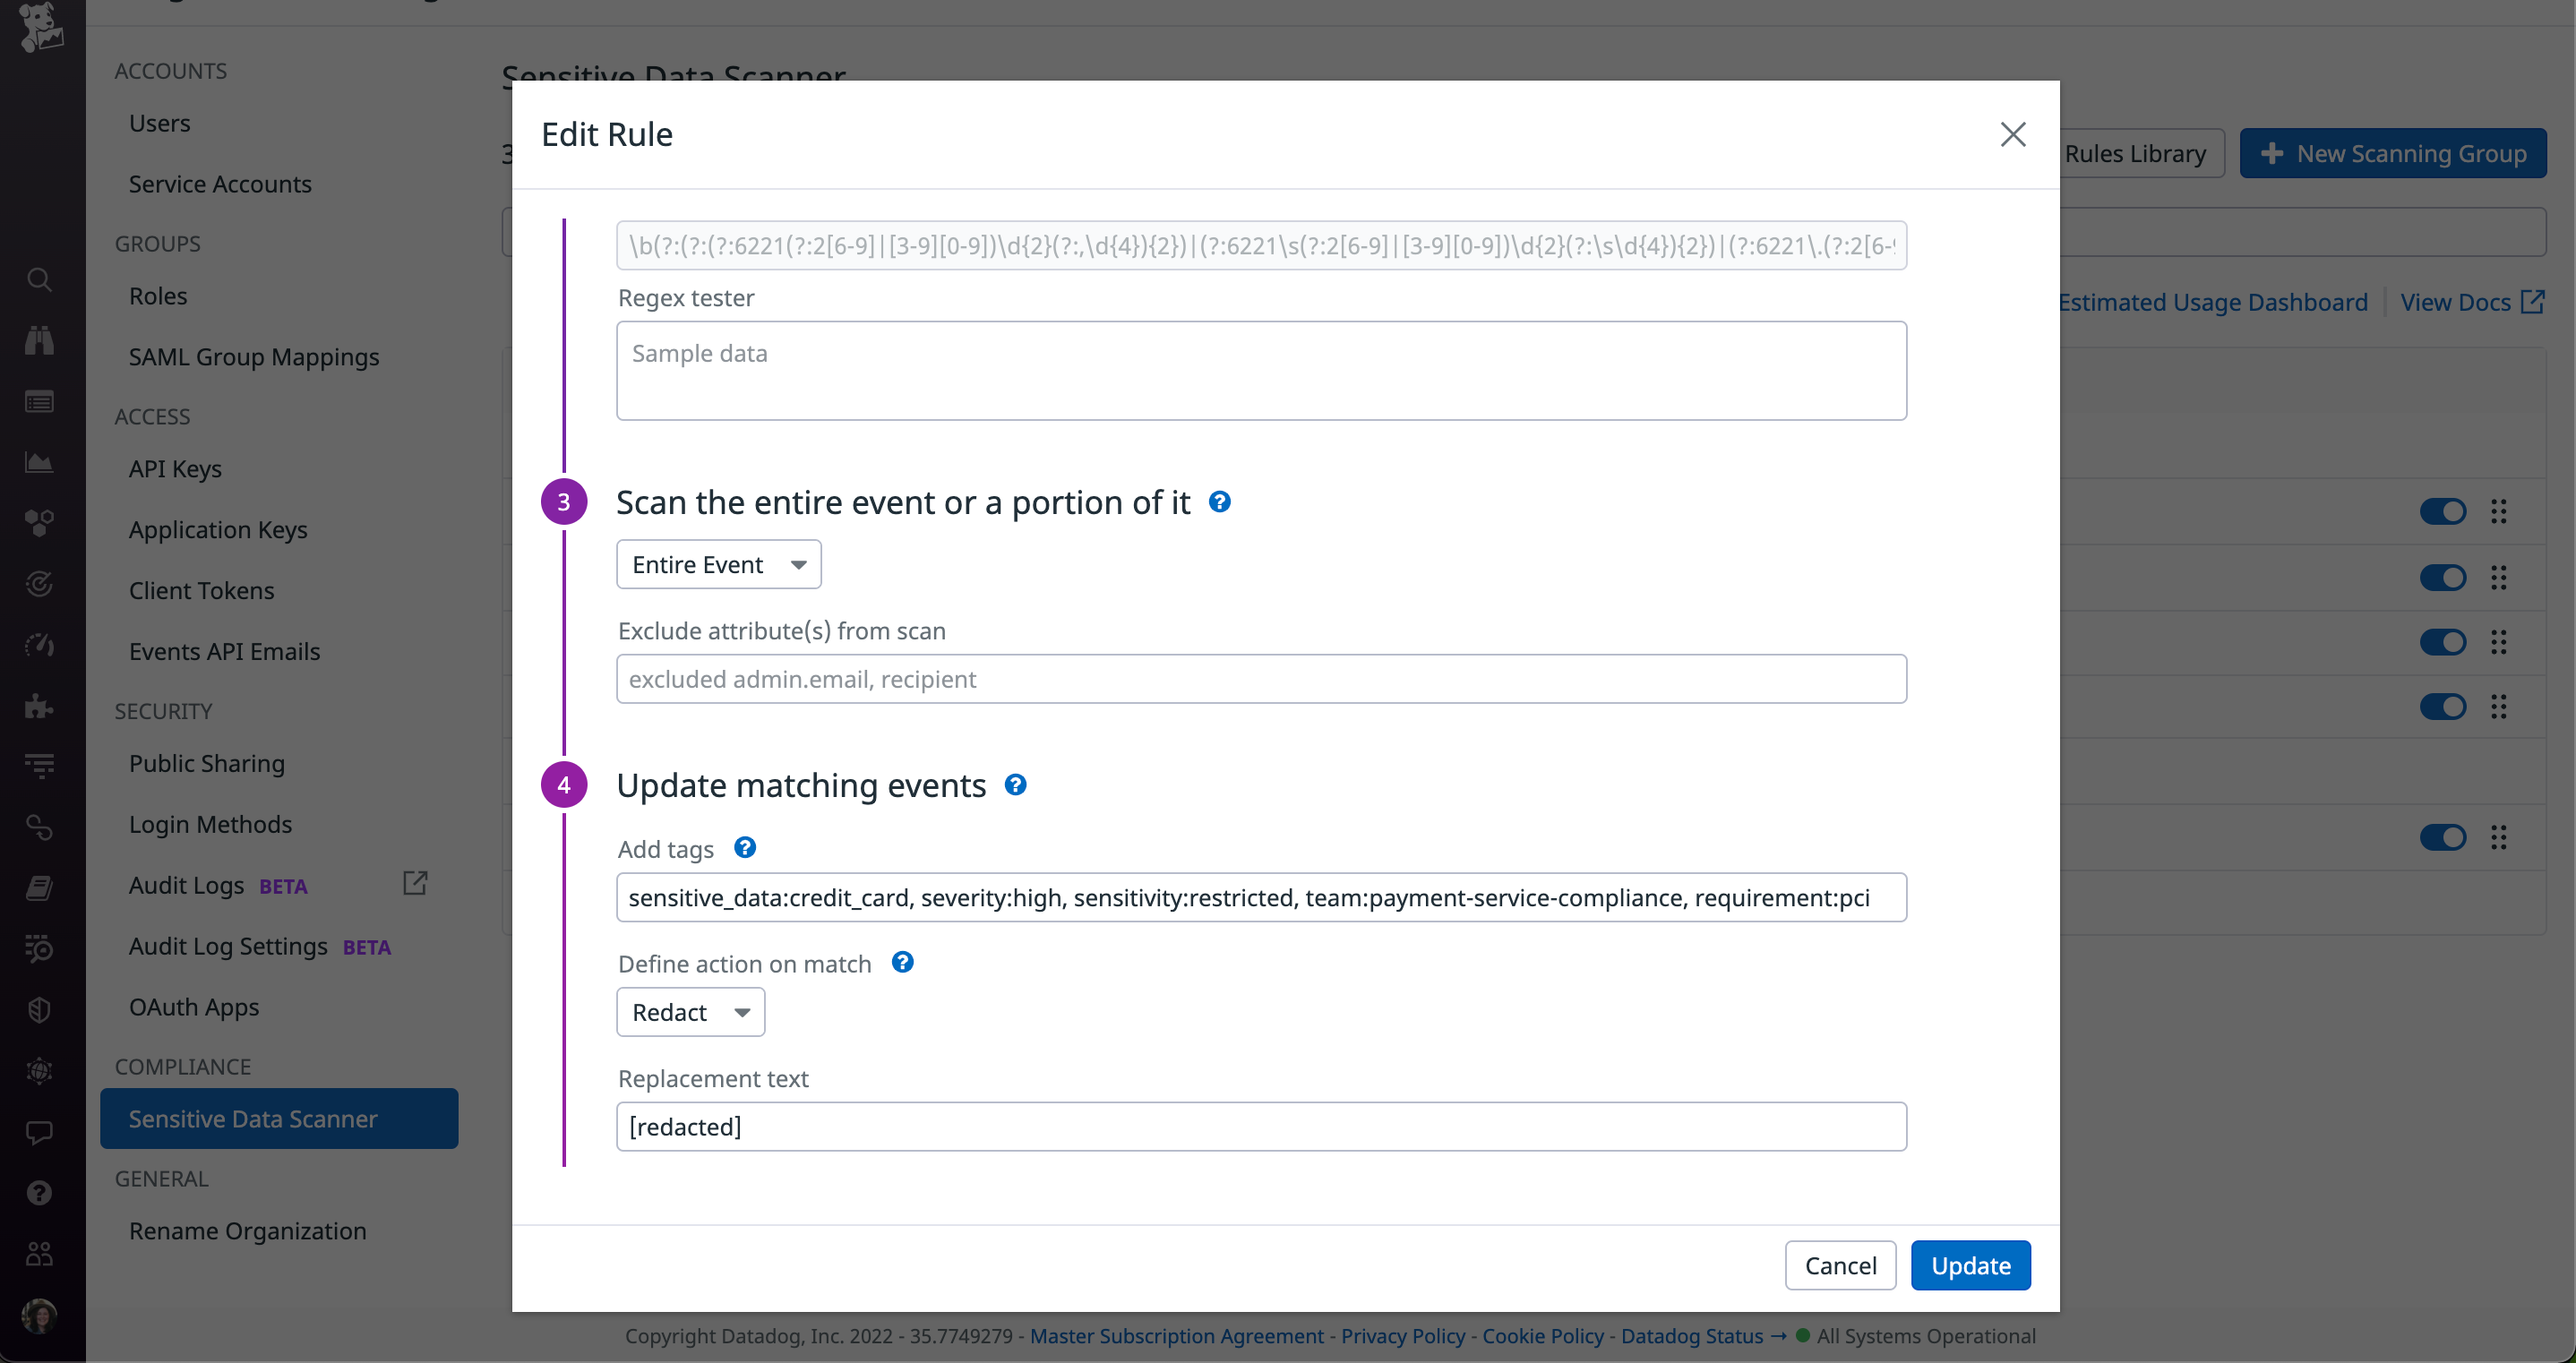Click the Sample data regex tester field
Screen dimensions: 2576x1363
click(1260, 370)
